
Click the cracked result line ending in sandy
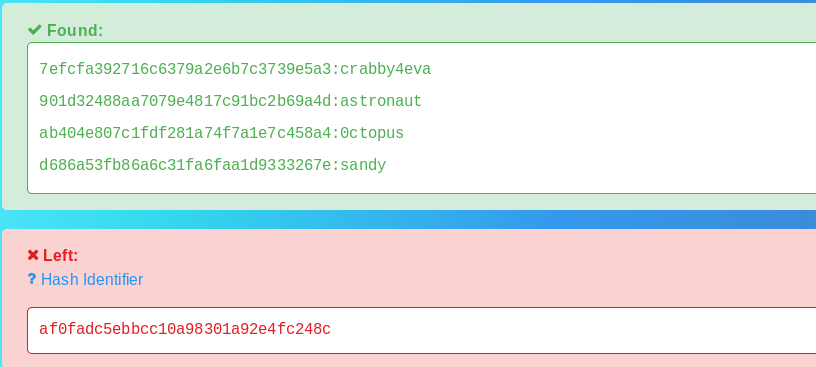point(213,166)
